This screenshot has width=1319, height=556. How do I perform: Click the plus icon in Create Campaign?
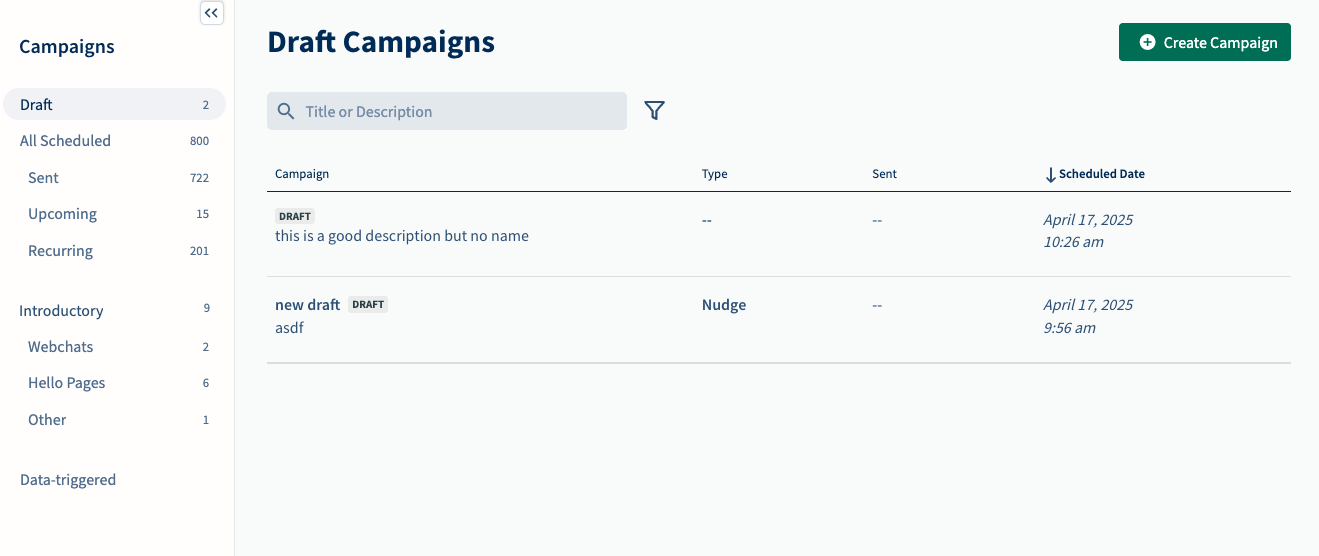1147,42
